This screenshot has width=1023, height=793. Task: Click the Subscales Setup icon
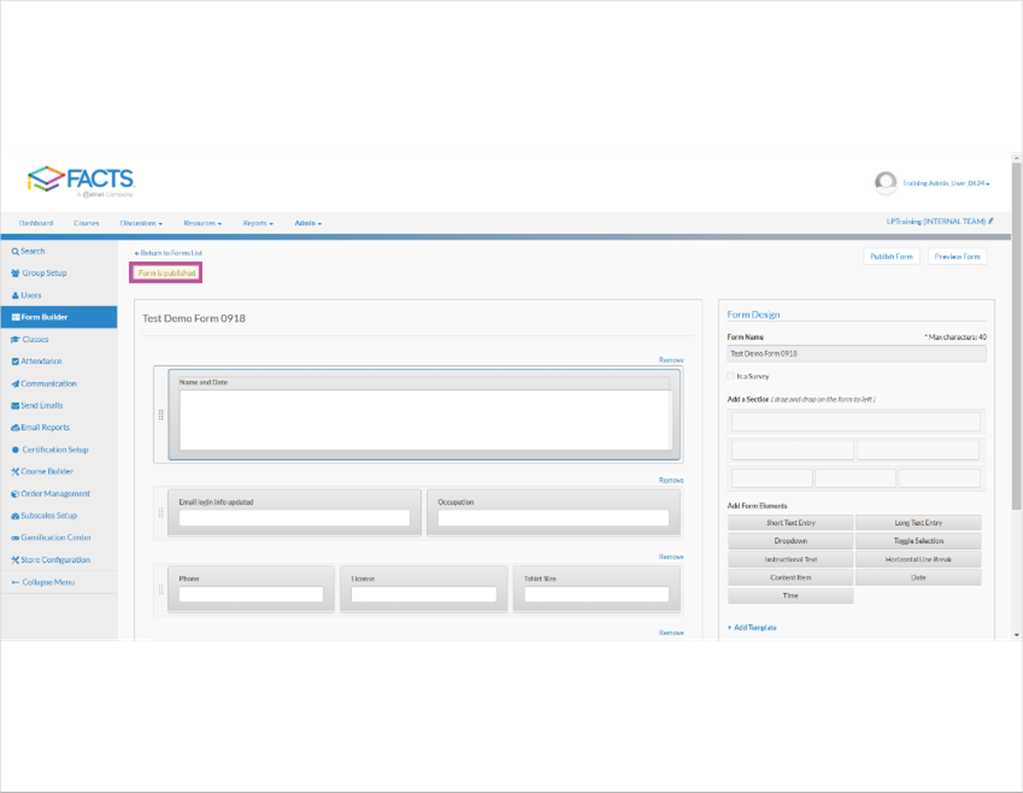pos(15,516)
